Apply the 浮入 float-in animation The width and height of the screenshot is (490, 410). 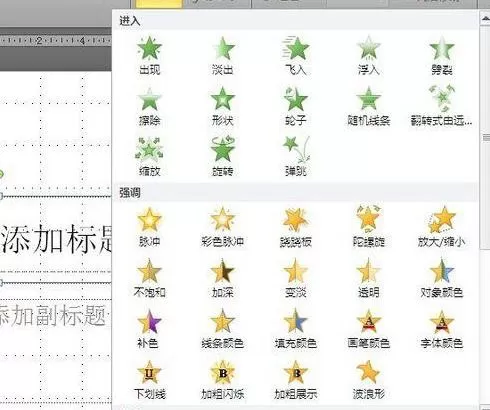(368, 56)
